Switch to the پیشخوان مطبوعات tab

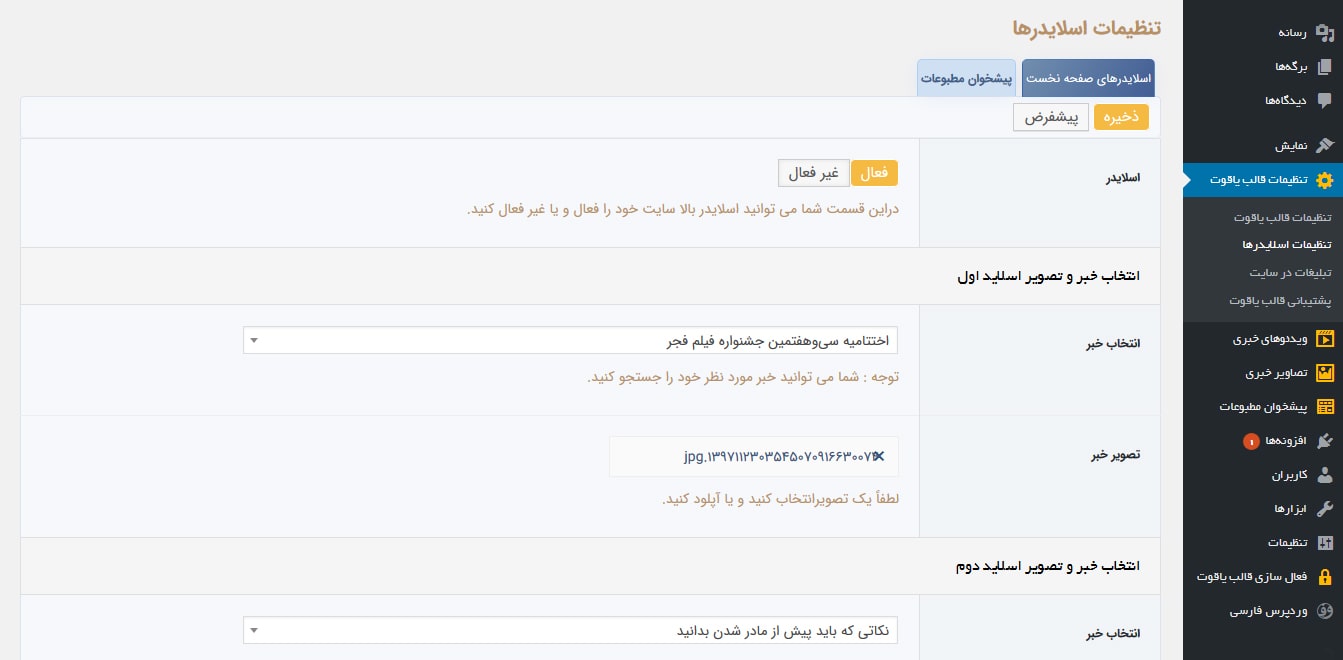point(967,78)
